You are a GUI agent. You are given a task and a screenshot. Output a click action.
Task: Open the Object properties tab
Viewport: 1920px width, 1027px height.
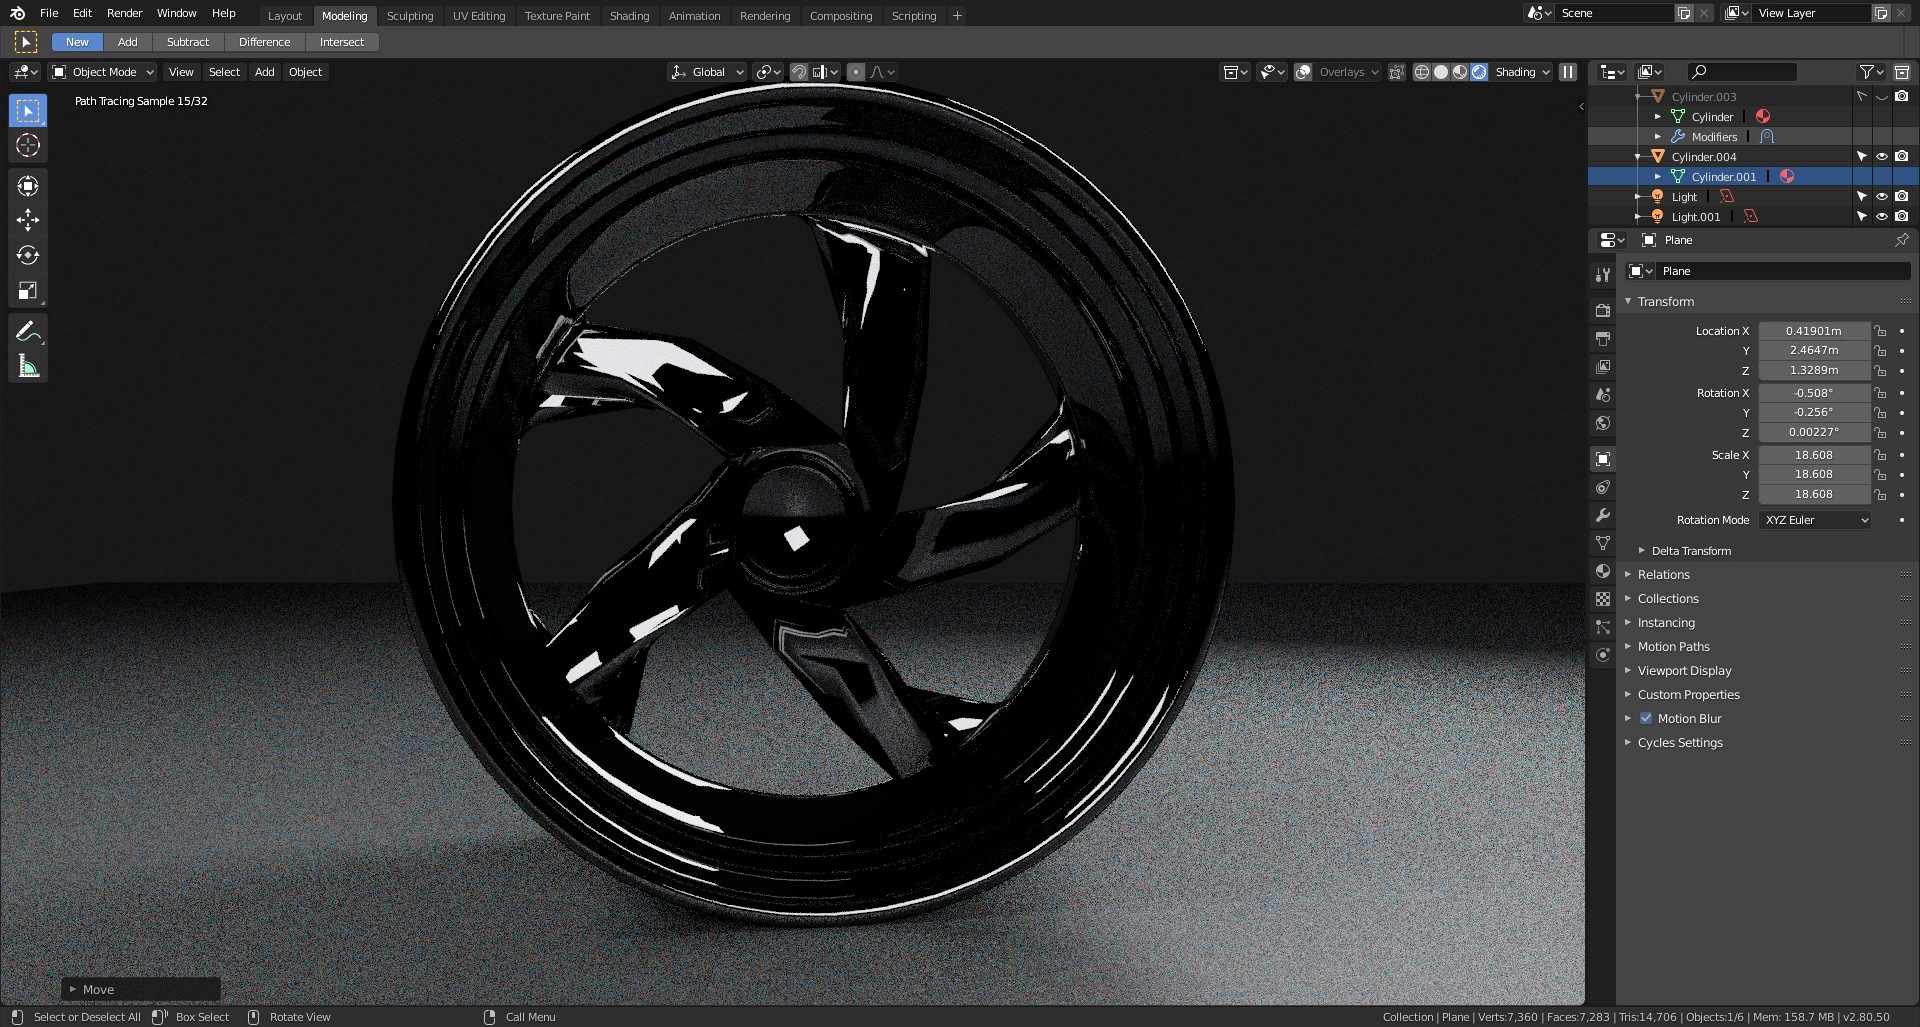(1603, 459)
